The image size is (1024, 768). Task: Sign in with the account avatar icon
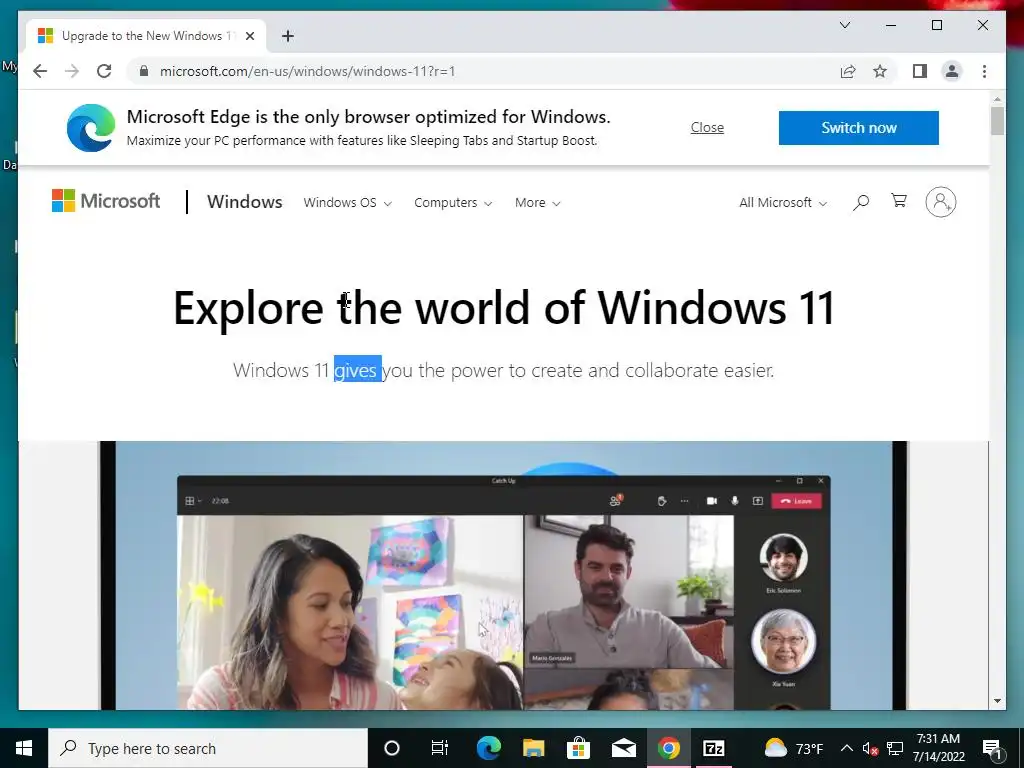pos(940,202)
